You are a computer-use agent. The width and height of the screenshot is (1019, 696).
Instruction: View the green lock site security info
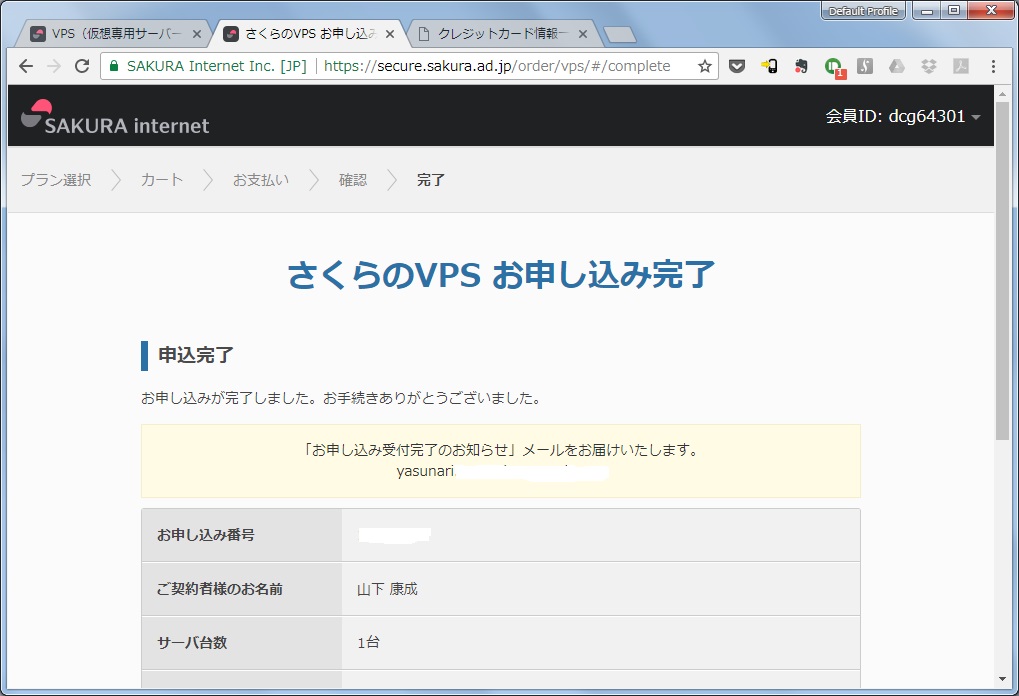point(114,66)
